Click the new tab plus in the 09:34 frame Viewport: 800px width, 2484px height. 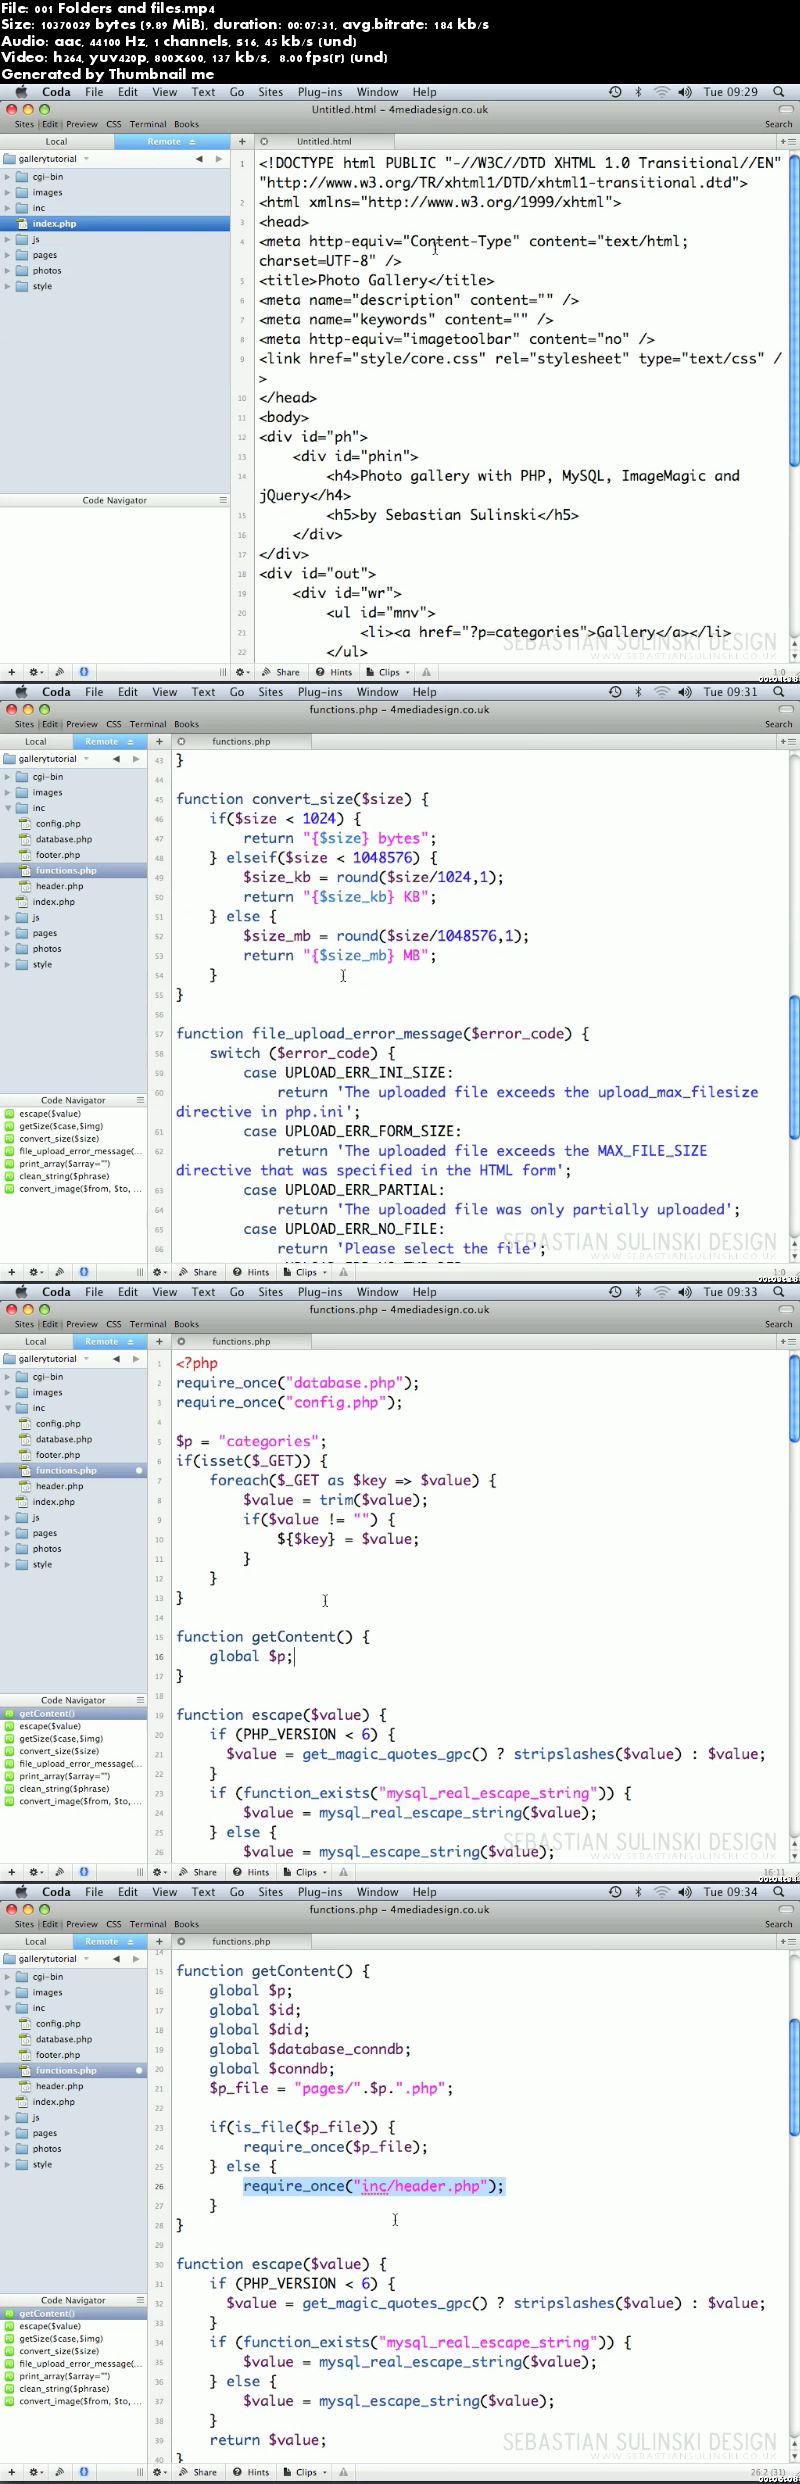159,1942
